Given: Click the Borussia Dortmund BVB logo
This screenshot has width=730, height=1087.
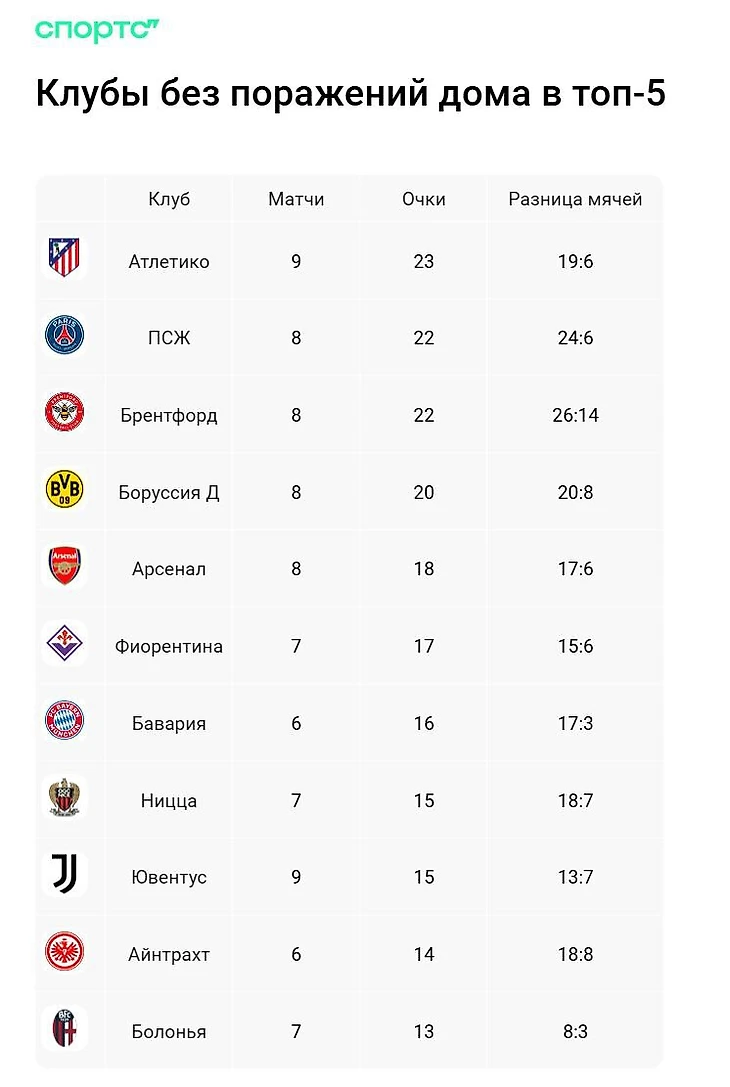Looking at the screenshot, I should [65, 489].
